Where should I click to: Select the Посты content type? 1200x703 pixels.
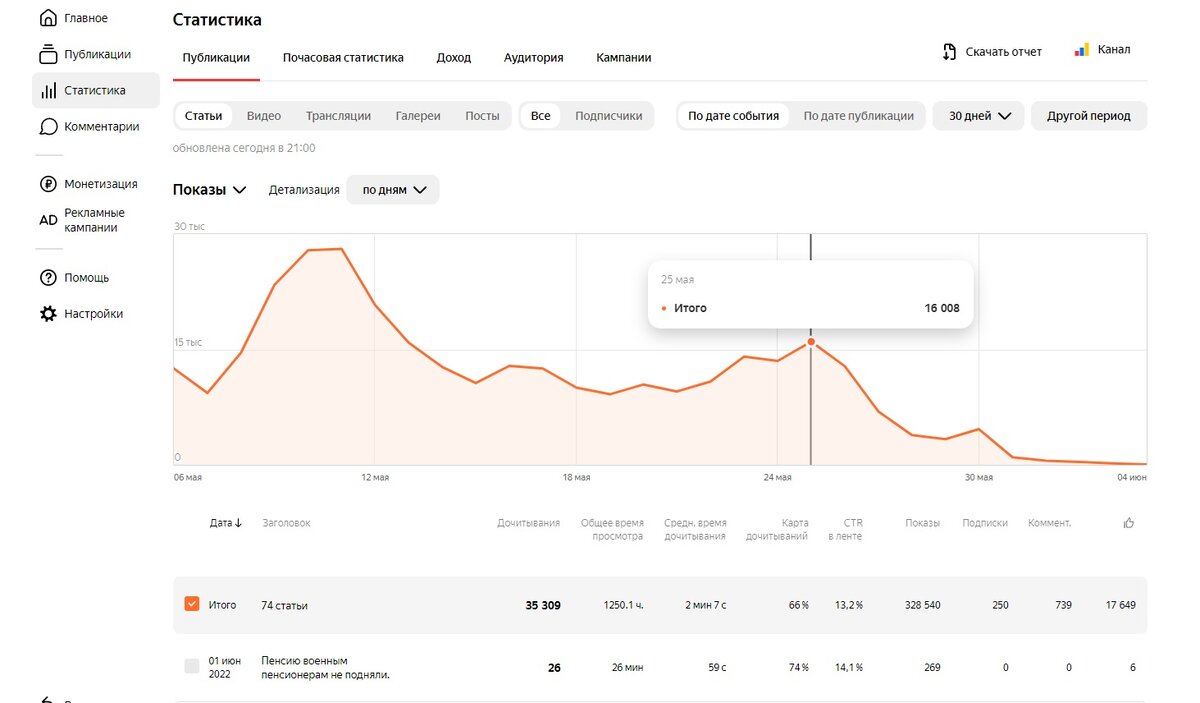coord(482,116)
